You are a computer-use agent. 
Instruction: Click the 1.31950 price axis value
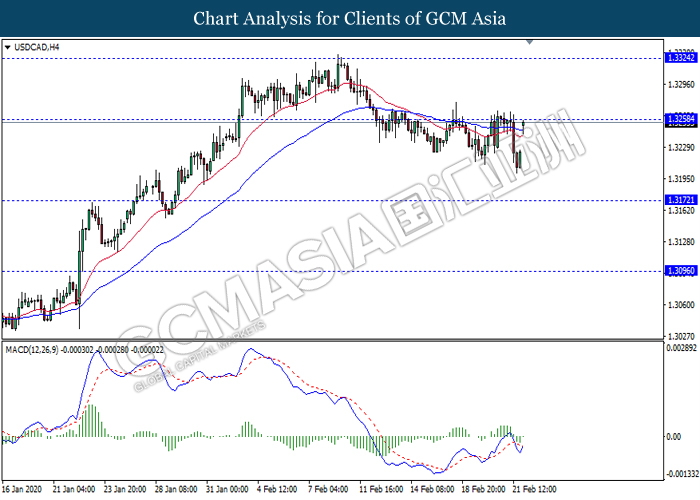[681, 179]
